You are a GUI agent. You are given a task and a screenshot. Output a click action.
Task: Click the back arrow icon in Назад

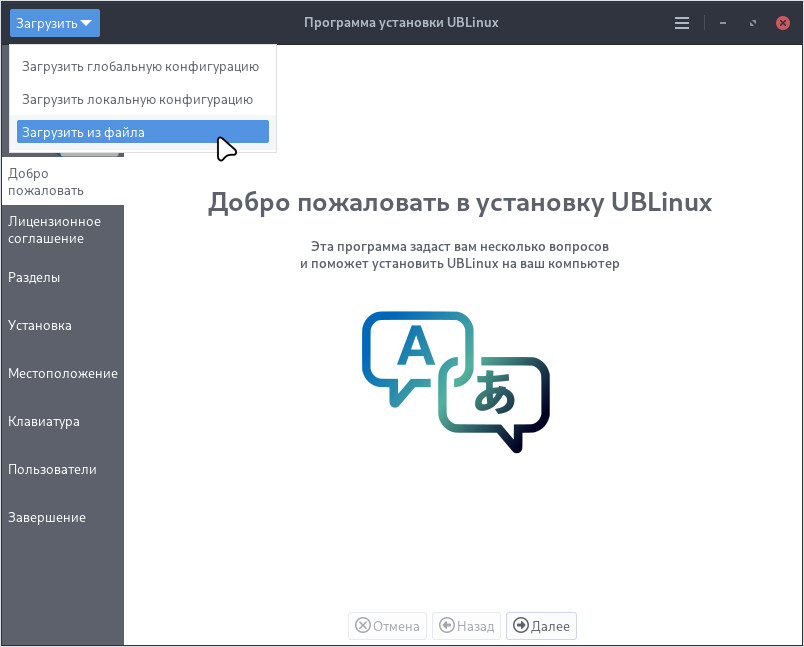[x=447, y=626]
